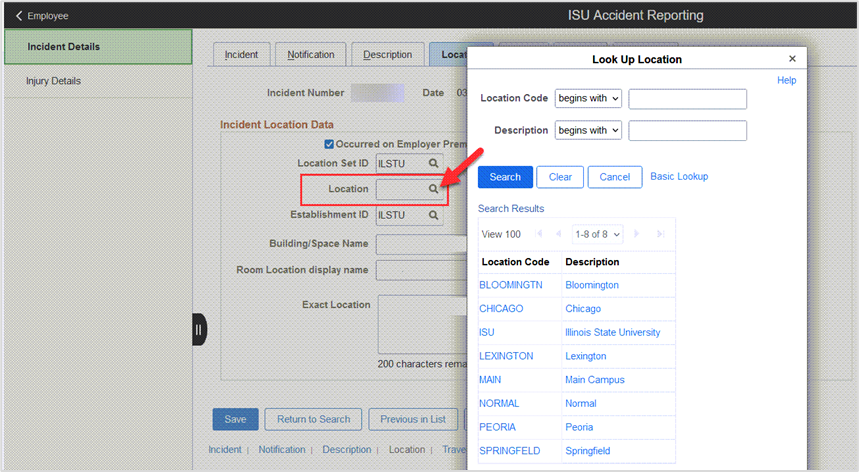Click the Exact Location text area

[422, 324]
